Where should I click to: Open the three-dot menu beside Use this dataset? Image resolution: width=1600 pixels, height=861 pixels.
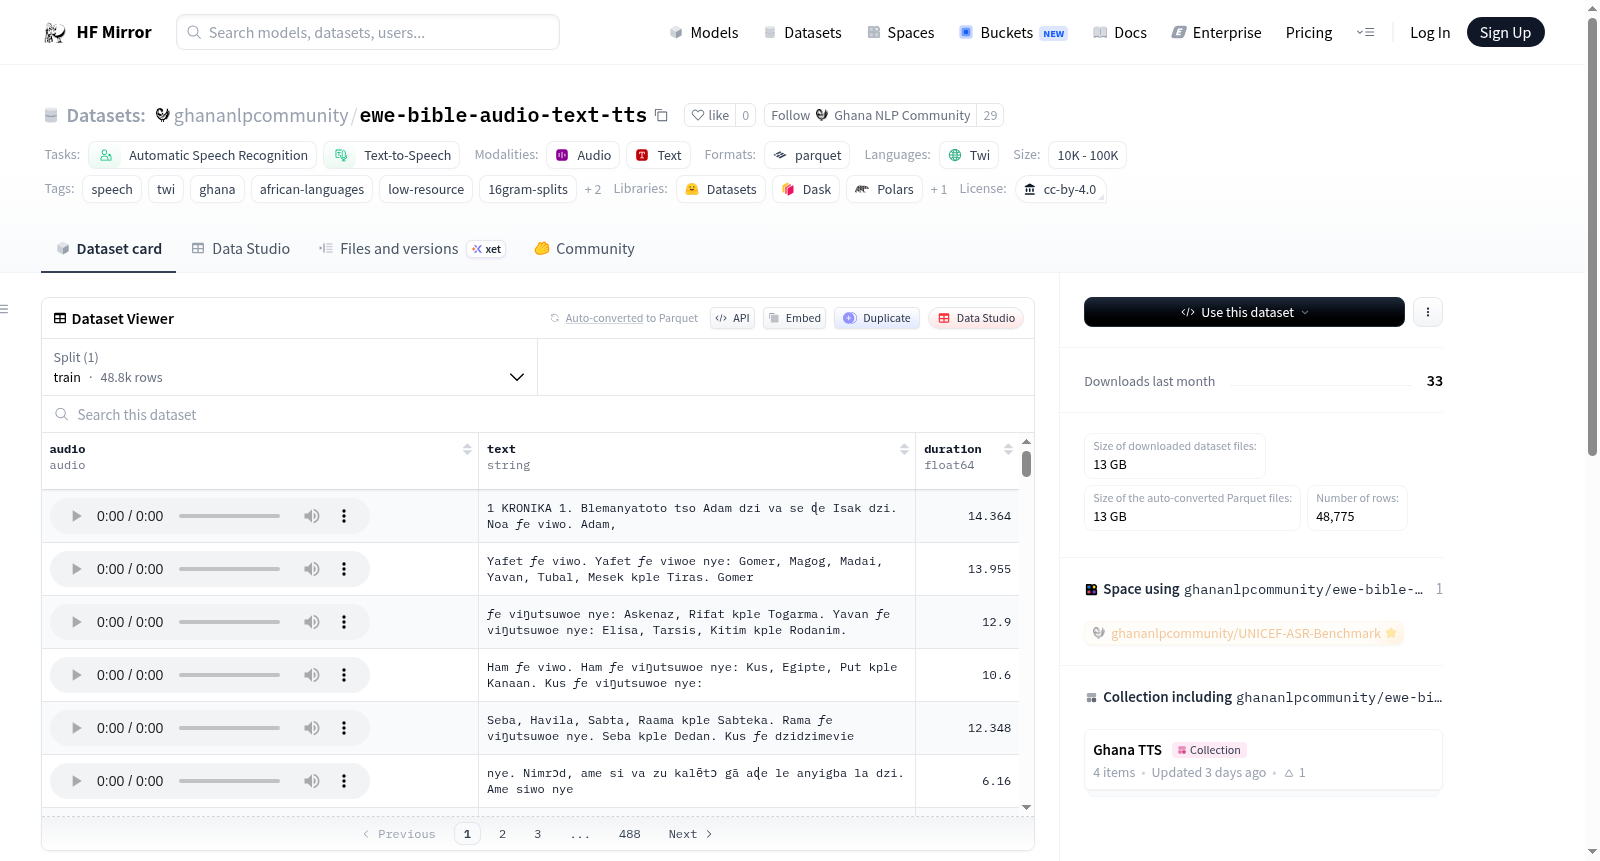tap(1427, 312)
